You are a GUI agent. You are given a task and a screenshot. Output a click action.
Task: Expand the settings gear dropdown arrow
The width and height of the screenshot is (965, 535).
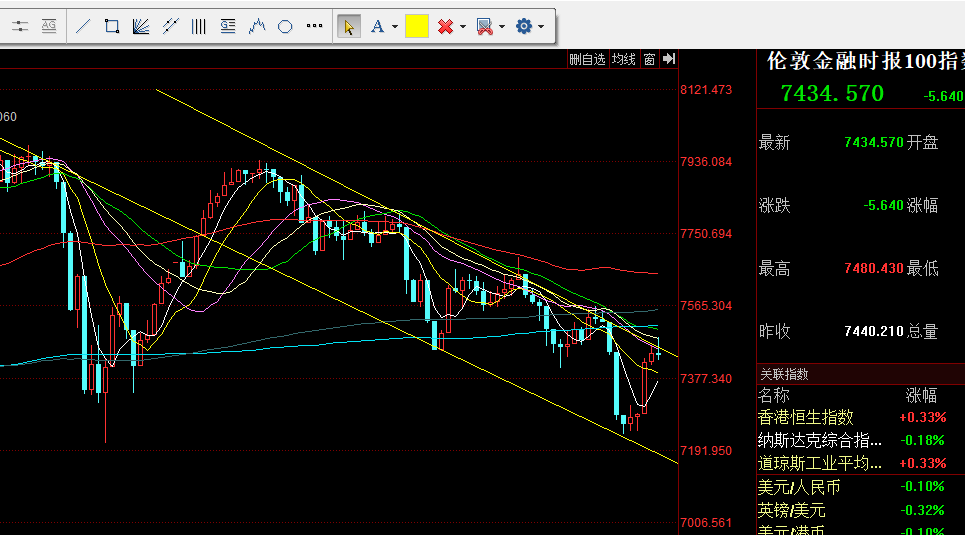coord(541,27)
